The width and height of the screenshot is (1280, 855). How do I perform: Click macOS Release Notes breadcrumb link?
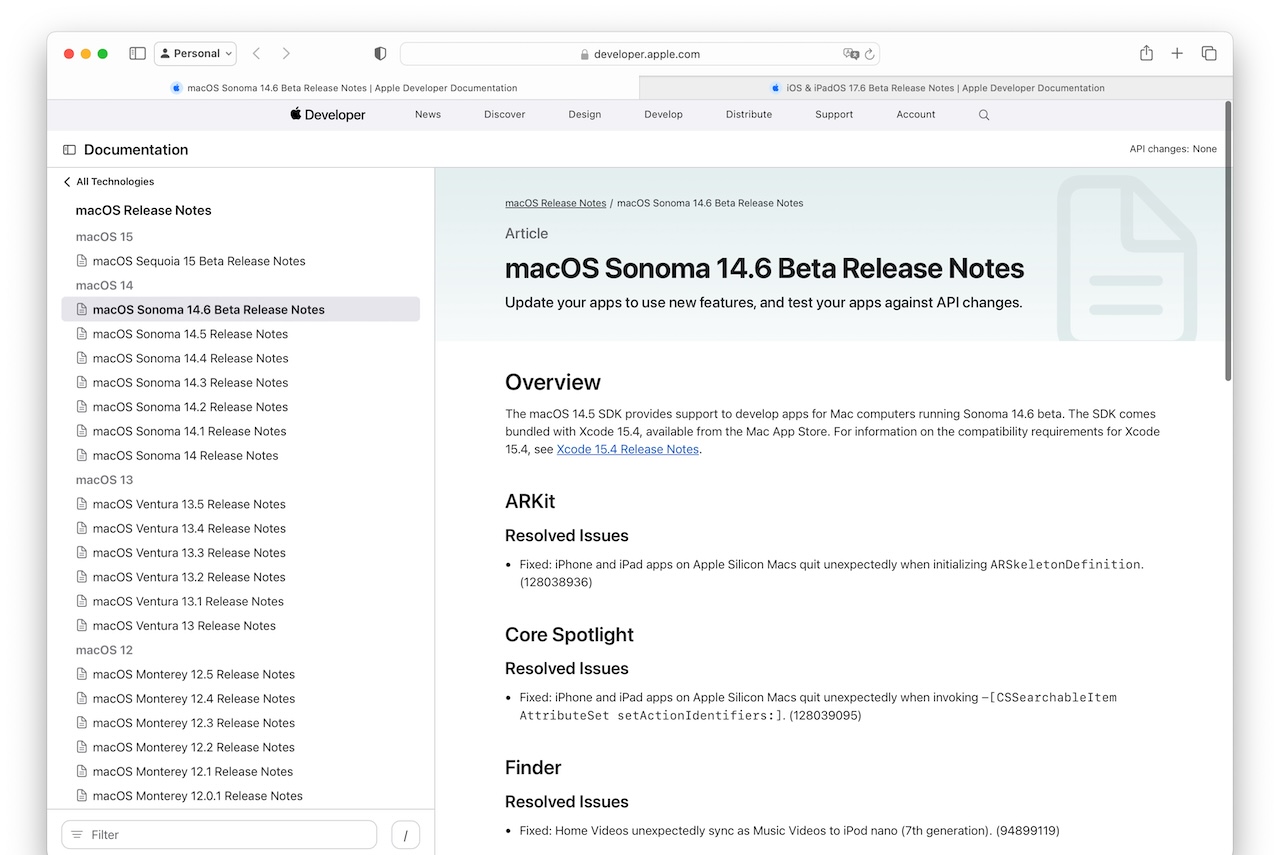click(x=555, y=203)
